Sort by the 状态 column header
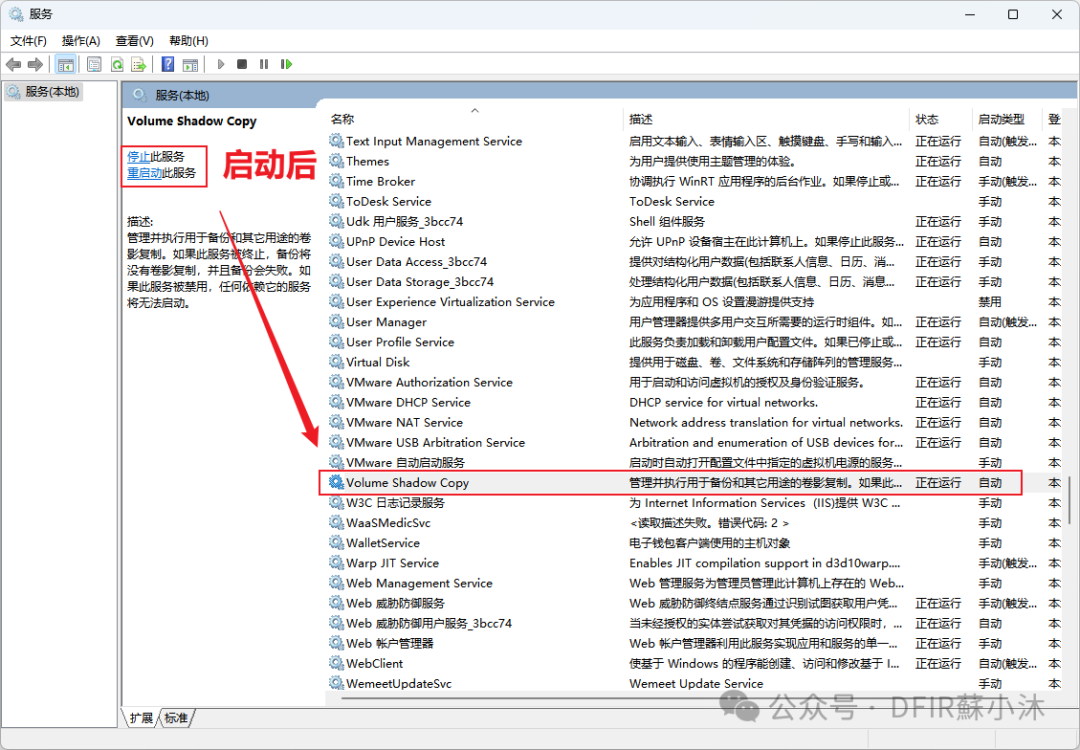The width and height of the screenshot is (1080, 750). pos(941,119)
